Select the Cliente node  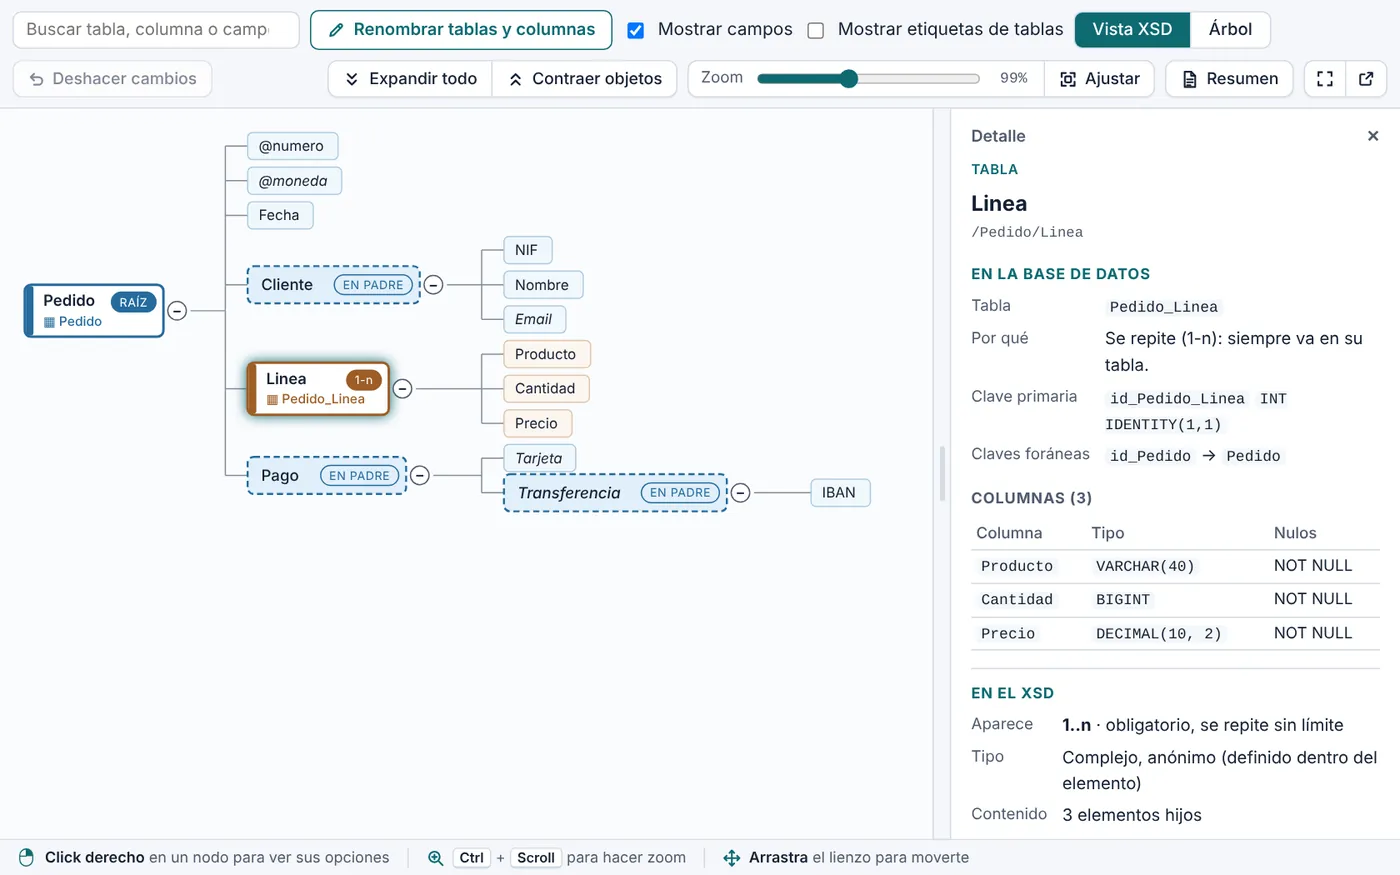(334, 285)
